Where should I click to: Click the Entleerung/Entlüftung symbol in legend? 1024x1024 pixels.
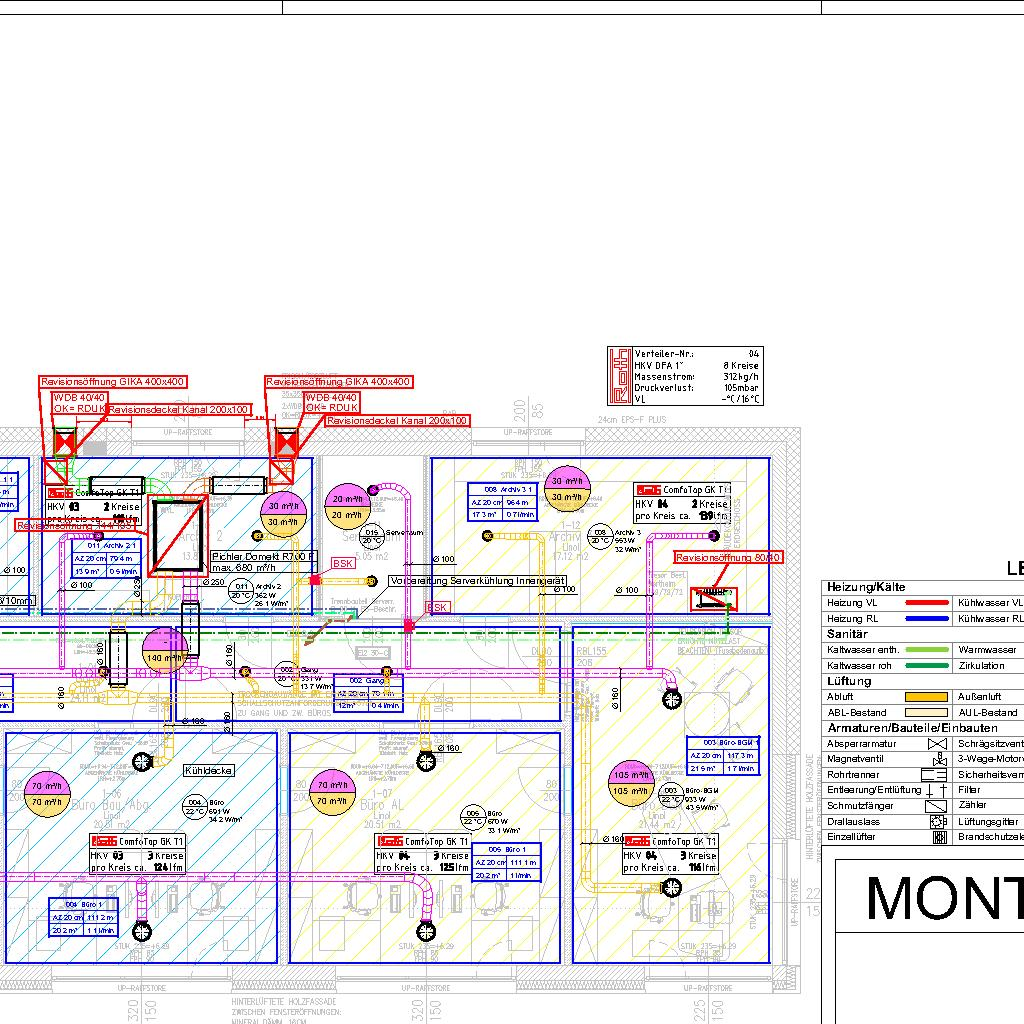tap(936, 790)
